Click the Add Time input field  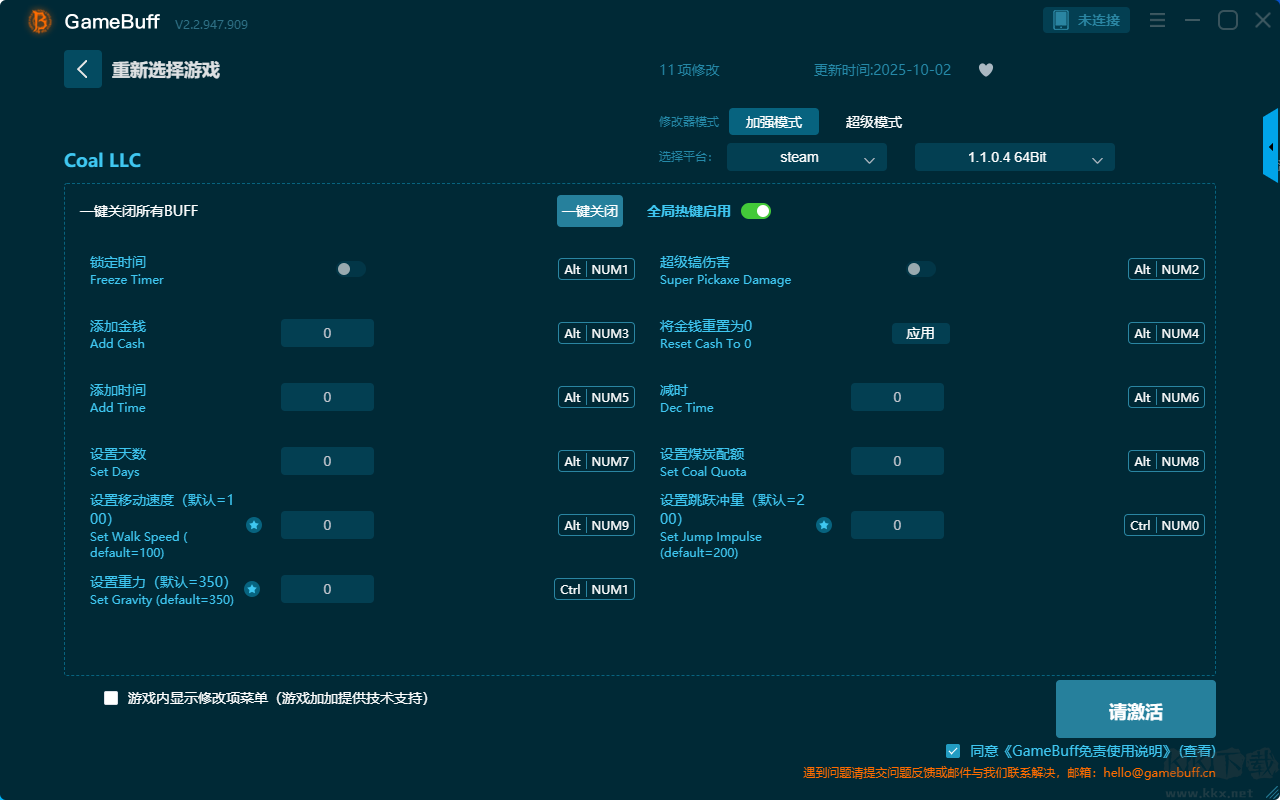click(327, 397)
